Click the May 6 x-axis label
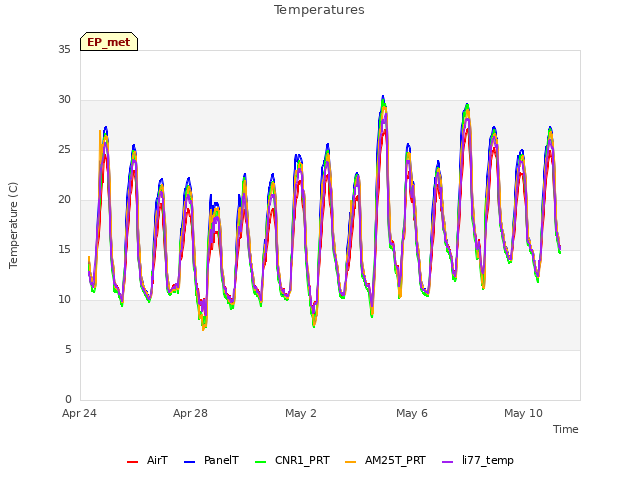Image resolution: width=640 pixels, height=480 pixels. tap(412, 413)
